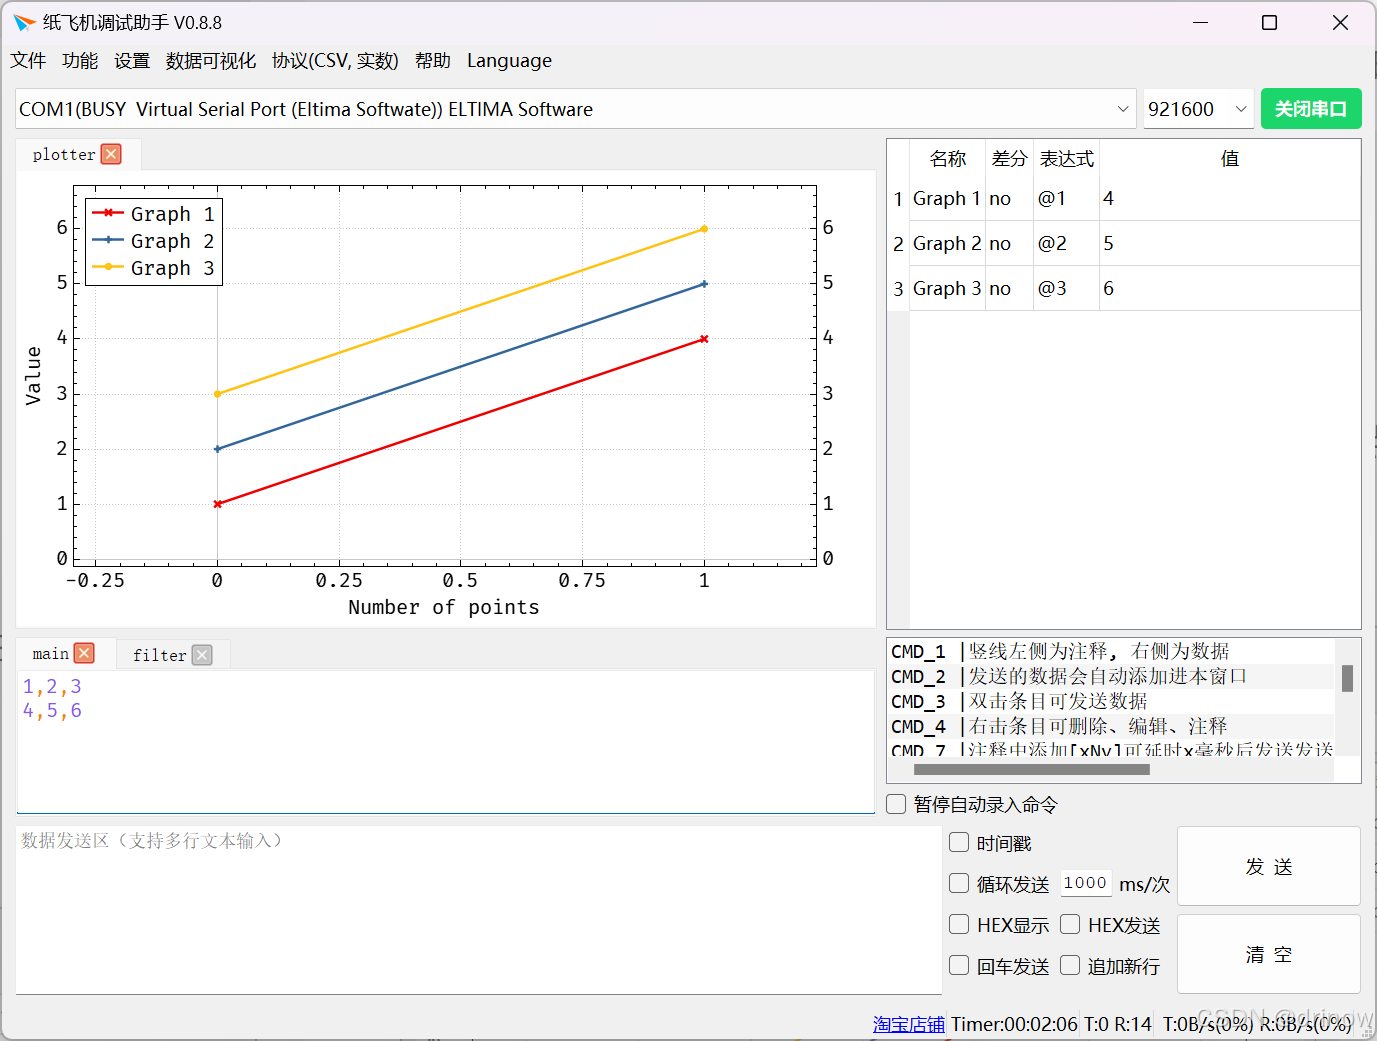Close the plotter tab with its red X
Viewport: 1377px width, 1041px height.
[112, 154]
